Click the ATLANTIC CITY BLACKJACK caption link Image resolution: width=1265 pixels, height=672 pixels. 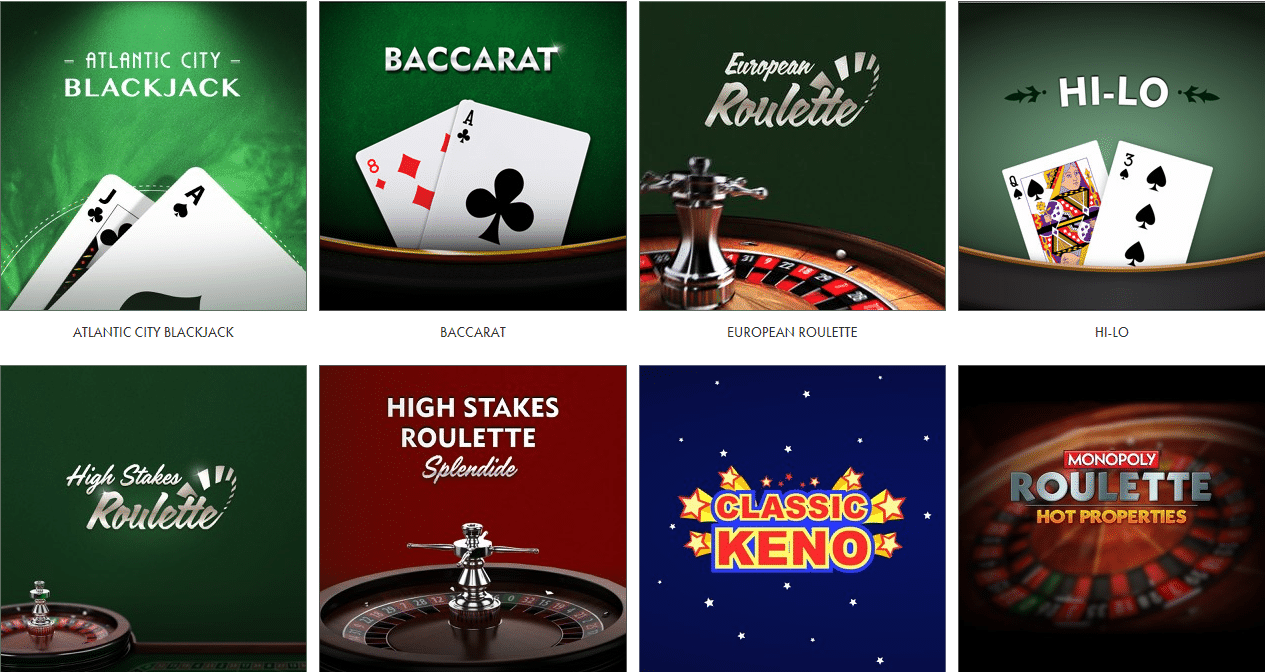coord(153,332)
